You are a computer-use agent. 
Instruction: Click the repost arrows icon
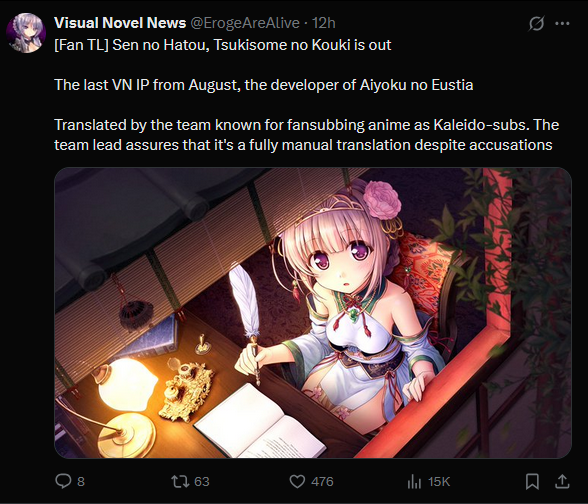pos(180,481)
